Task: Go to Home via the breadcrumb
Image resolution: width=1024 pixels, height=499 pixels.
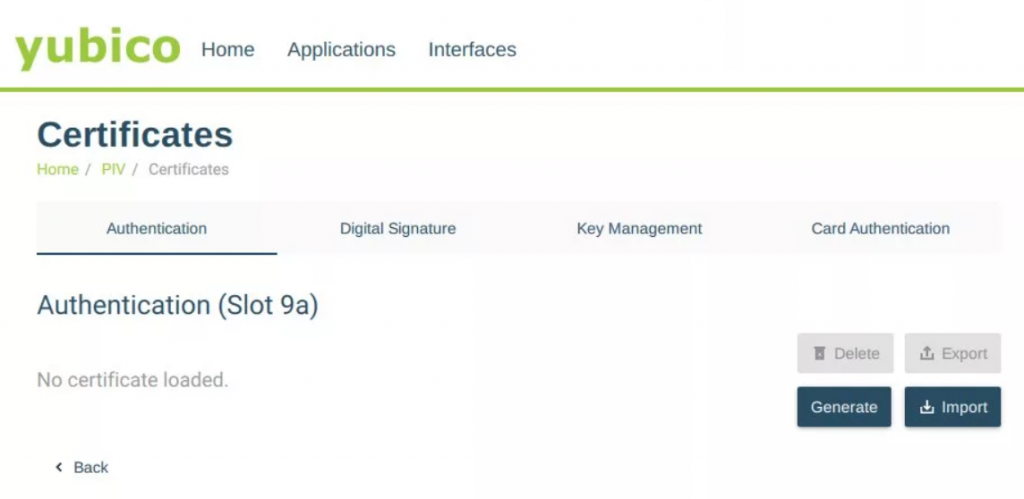Action: (57, 169)
